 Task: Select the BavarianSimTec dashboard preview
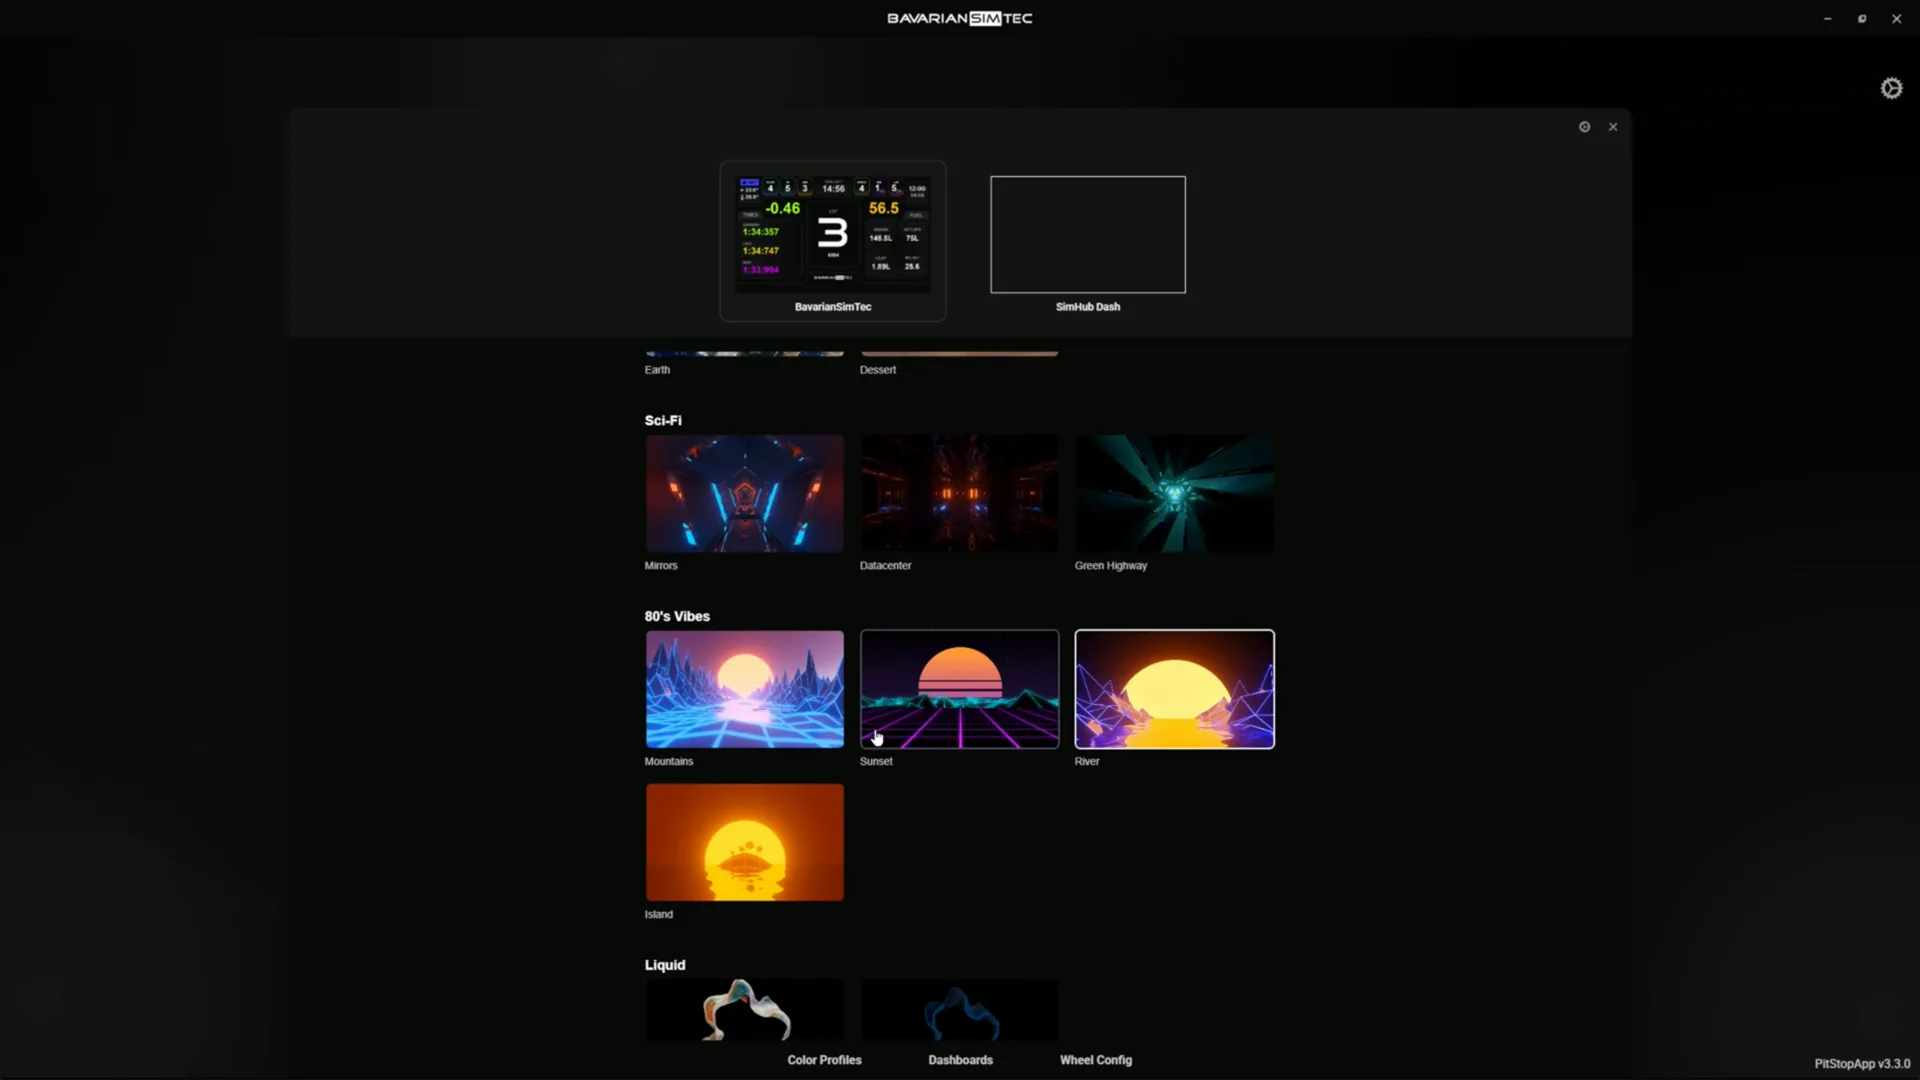tap(833, 241)
